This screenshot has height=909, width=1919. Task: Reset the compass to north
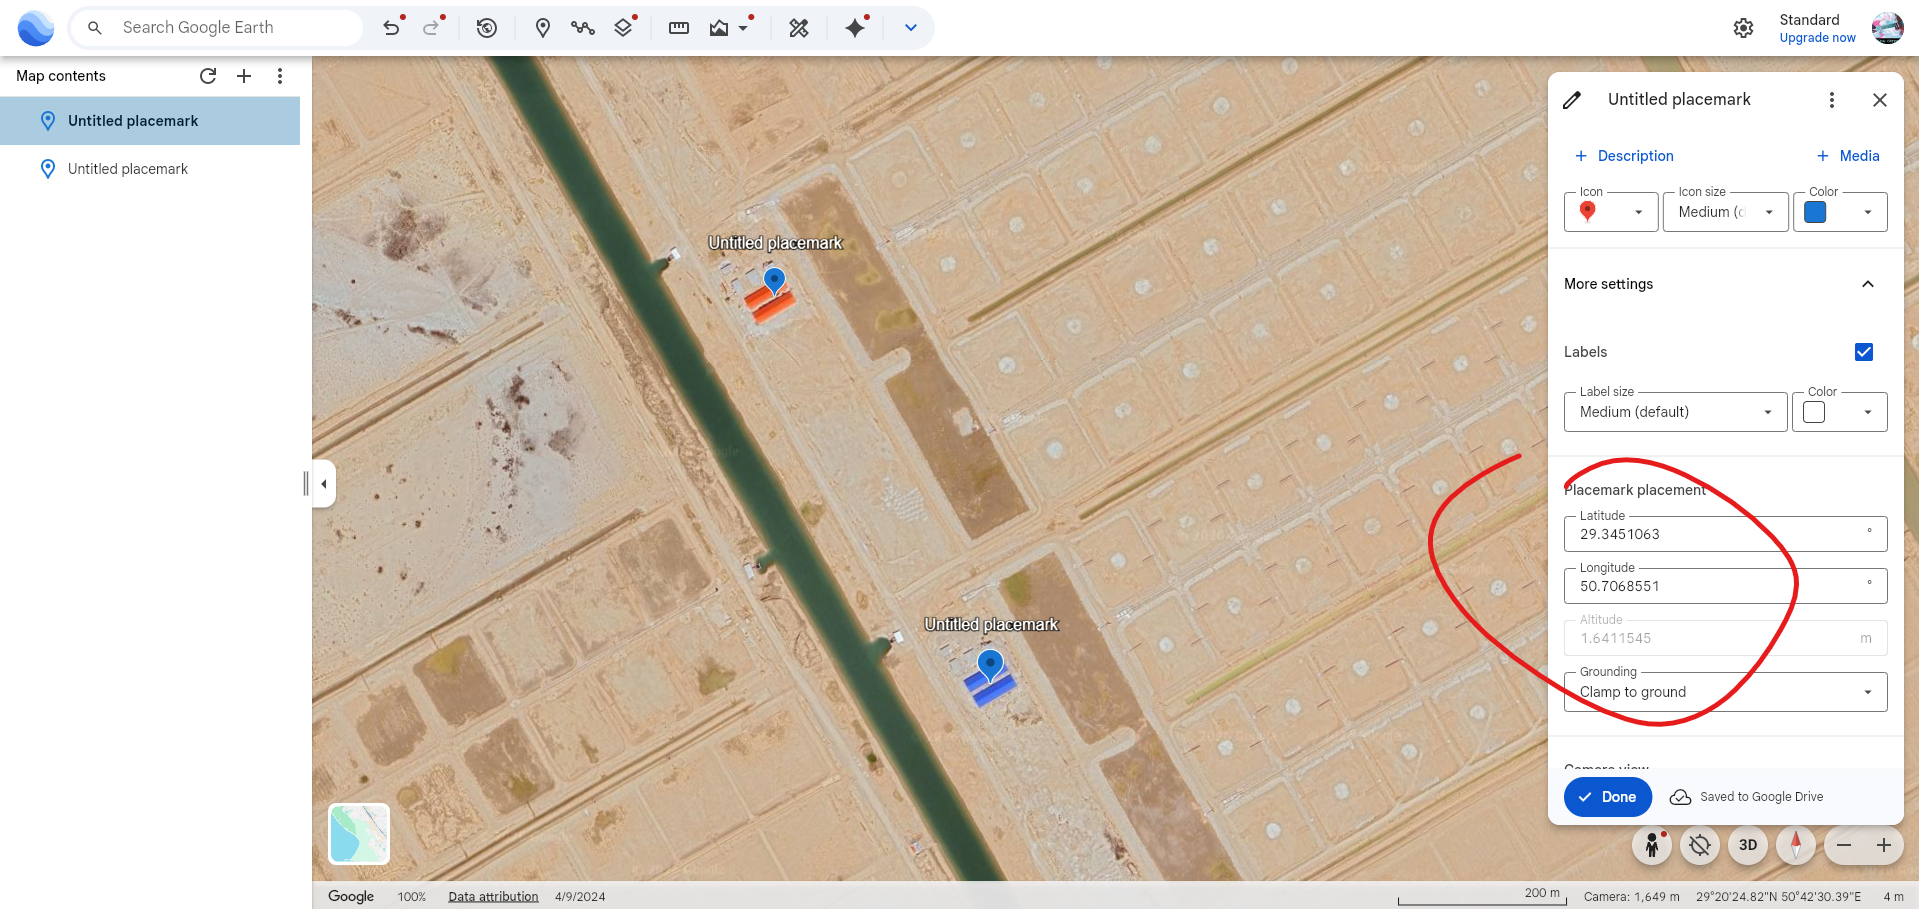click(1796, 845)
